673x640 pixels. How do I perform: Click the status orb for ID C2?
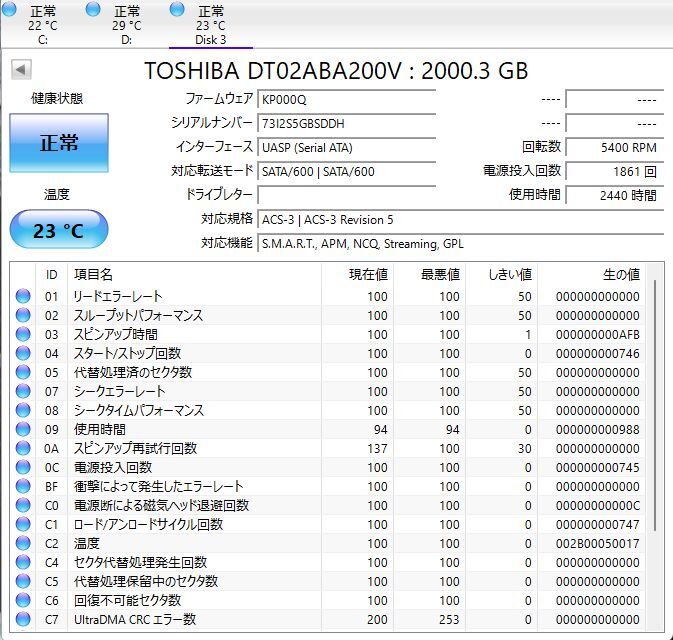tap(23, 543)
